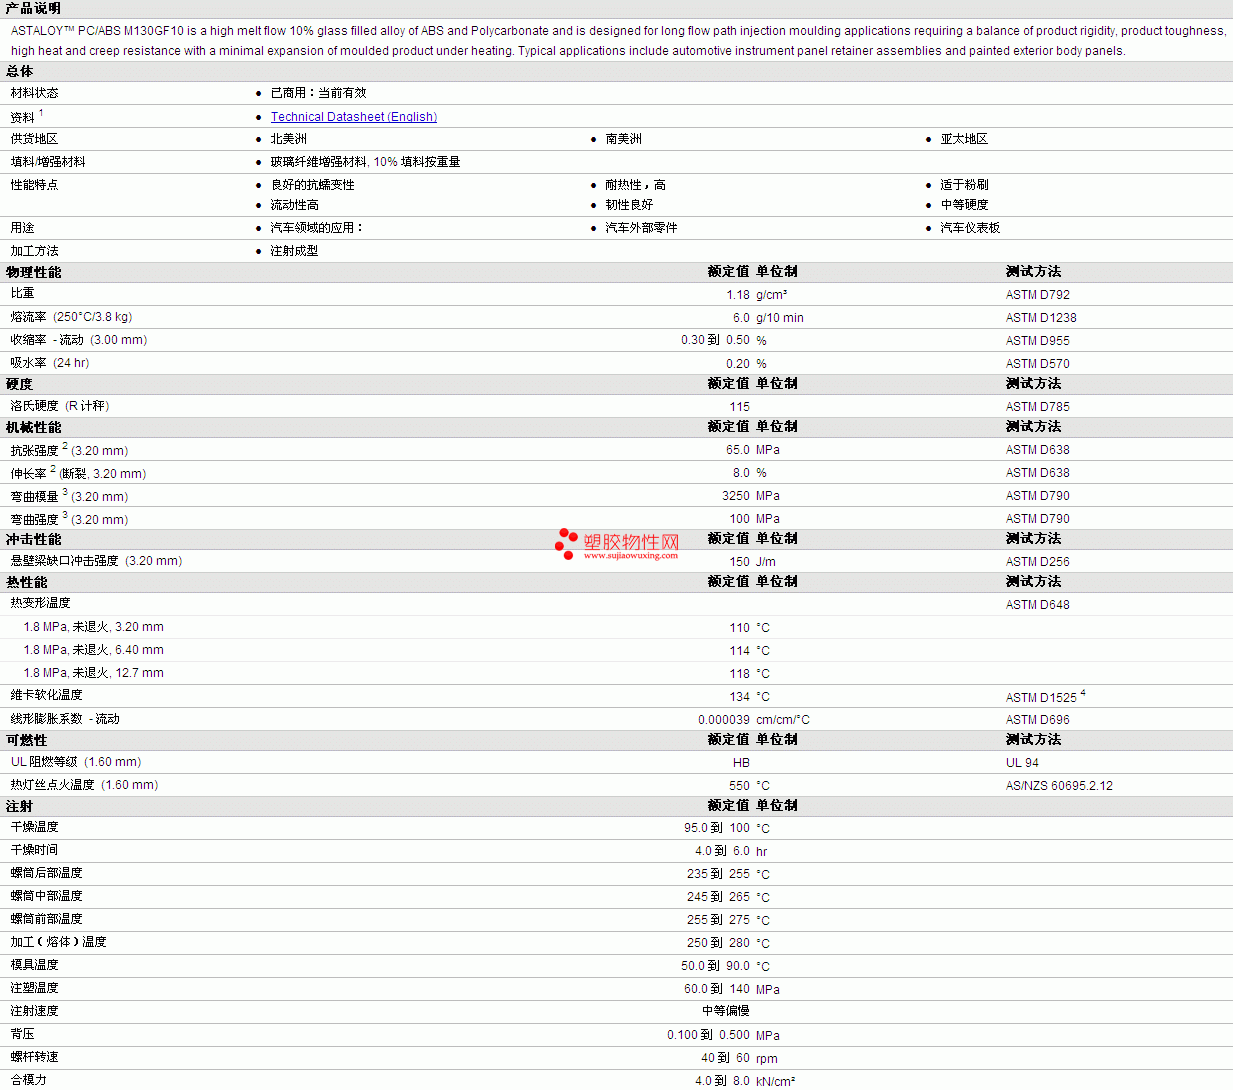
Task: Select the "适于粉刷" feature
Action: click(964, 185)
